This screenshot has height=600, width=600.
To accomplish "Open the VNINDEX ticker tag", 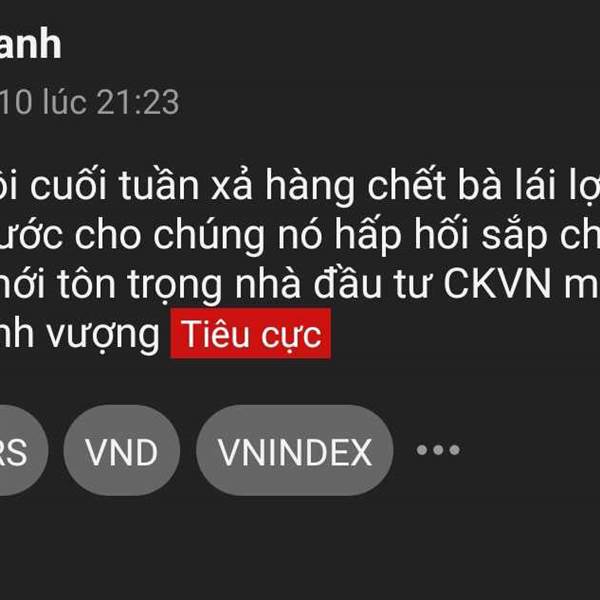I will pos(294,450).
